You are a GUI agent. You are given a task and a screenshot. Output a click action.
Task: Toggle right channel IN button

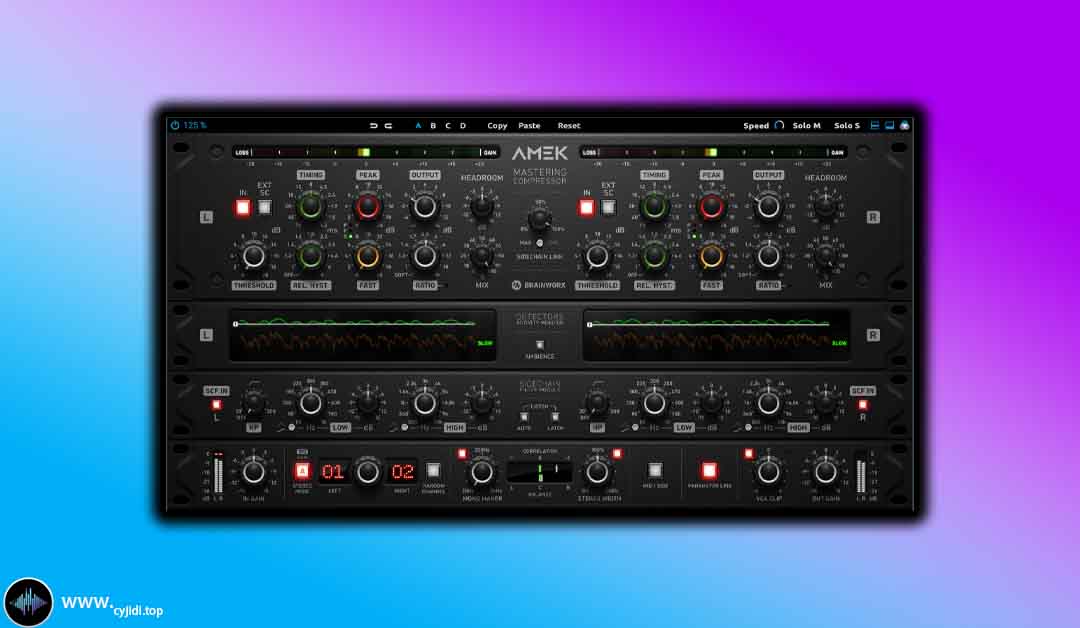pos(586,207)
